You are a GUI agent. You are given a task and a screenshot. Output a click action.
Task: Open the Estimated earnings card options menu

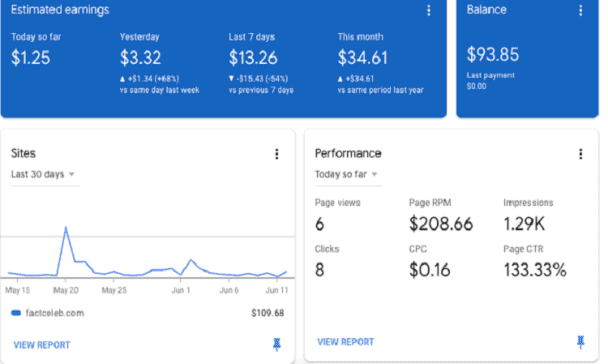tap(428, 10)
